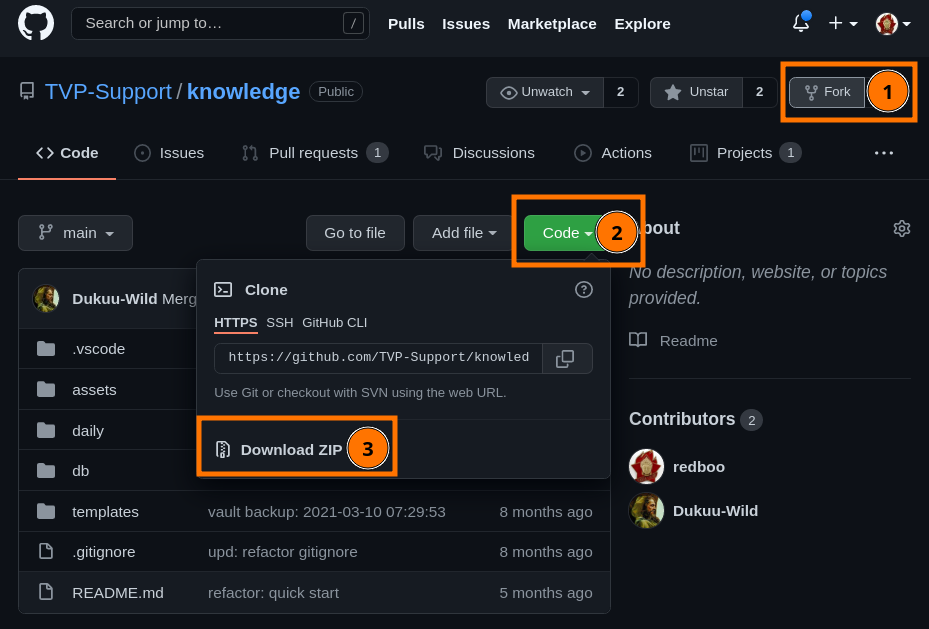Click the Go to file button
929x629 pixels.
(355, 233)
